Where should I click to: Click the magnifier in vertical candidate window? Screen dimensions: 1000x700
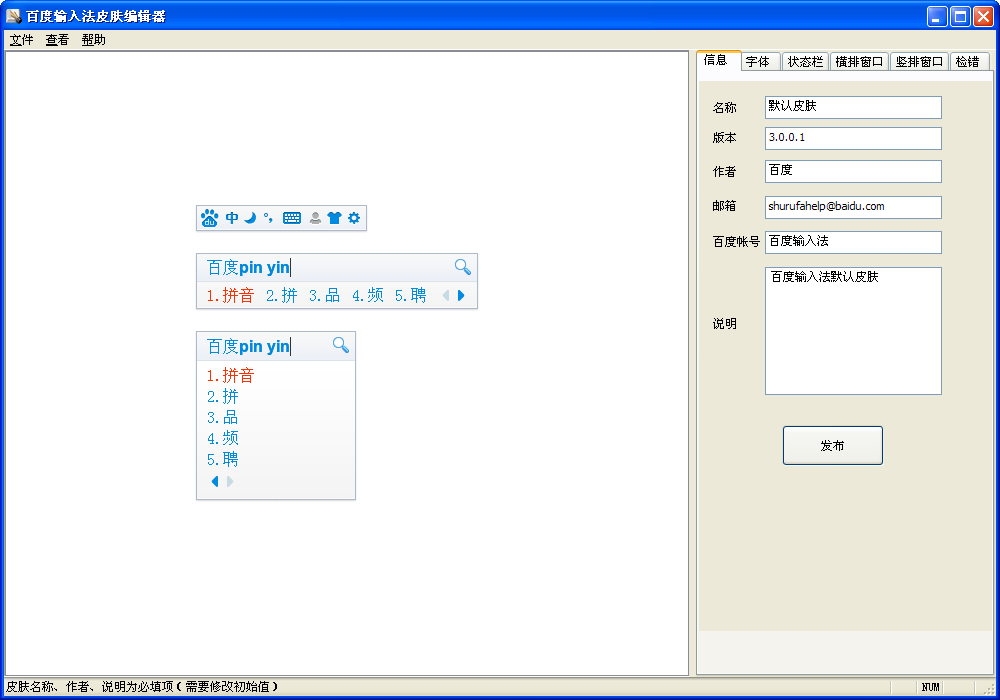(x=341, y=346)
